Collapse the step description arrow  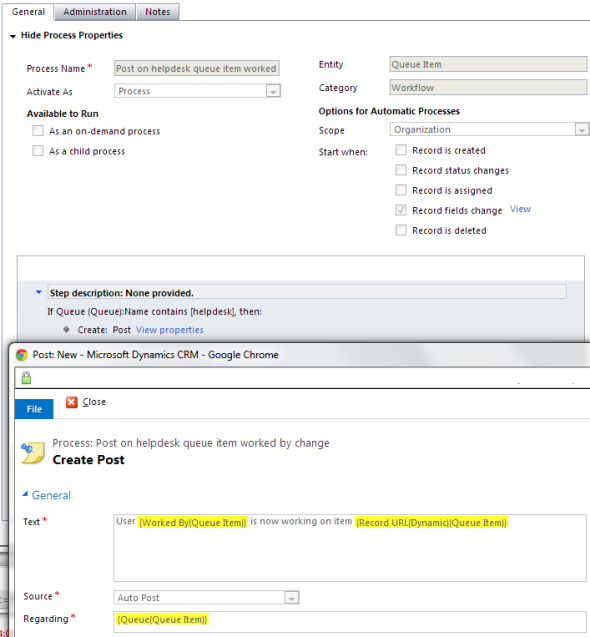pyautogui.click(x=39, y=292)
